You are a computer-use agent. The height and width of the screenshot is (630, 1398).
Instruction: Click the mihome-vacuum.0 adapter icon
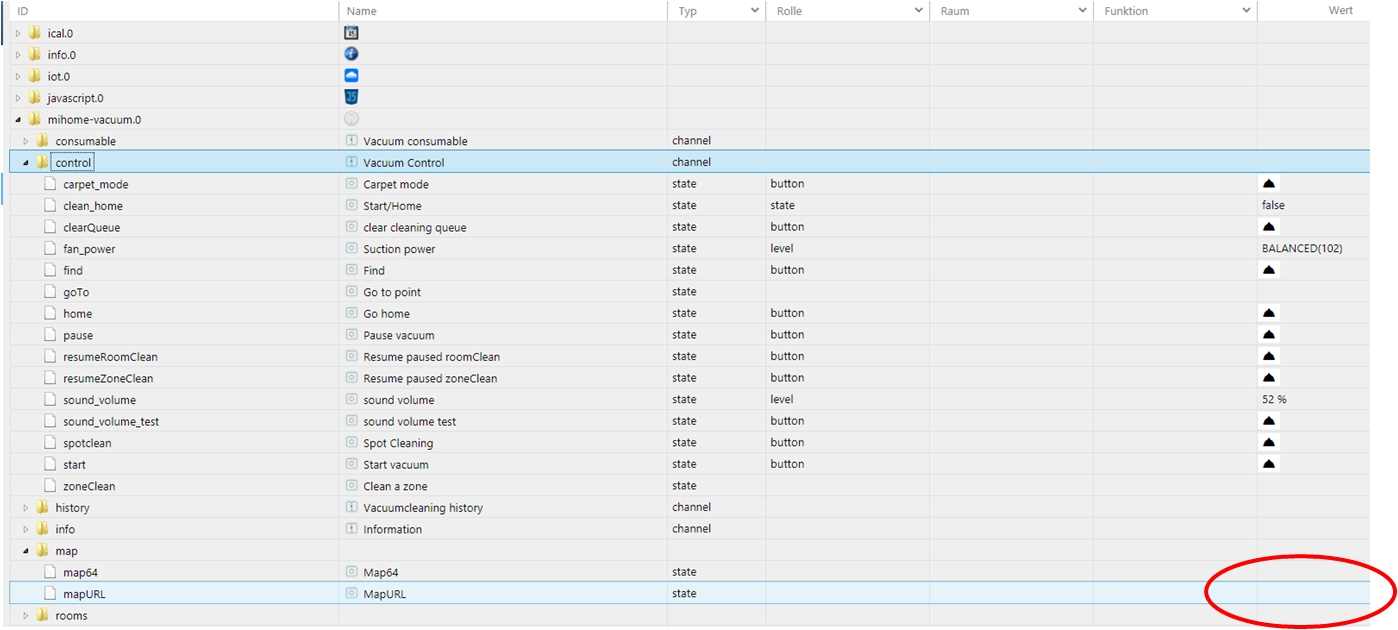[x=351, y=119]
